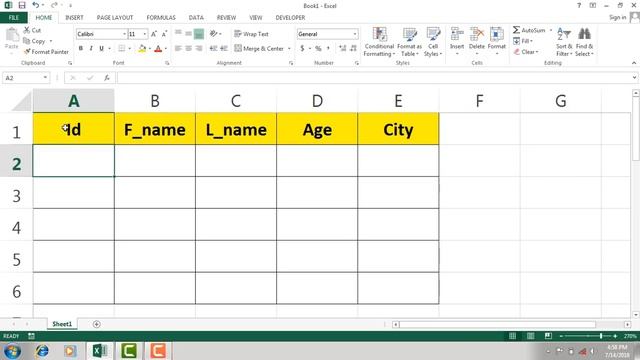Viewport: 640px width, 360px height.
Task: Increase font size with the larger A icon
Action: tap(154, 34)
